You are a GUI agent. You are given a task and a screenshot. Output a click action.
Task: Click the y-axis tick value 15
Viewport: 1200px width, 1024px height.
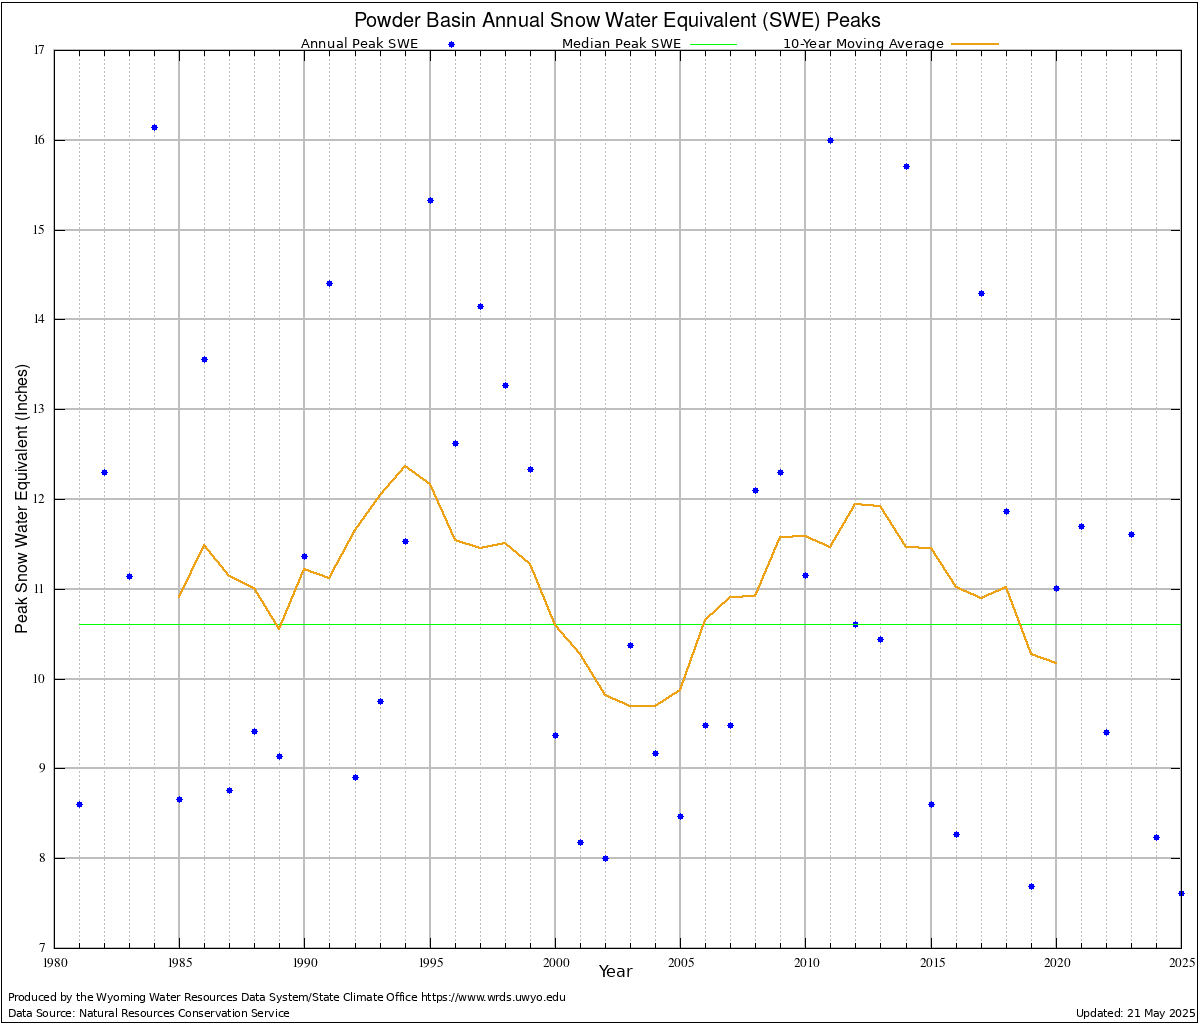click(x=40, y=230)
